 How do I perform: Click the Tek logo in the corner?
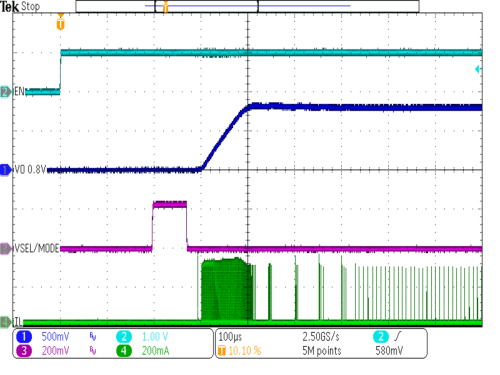coord(9,6)
